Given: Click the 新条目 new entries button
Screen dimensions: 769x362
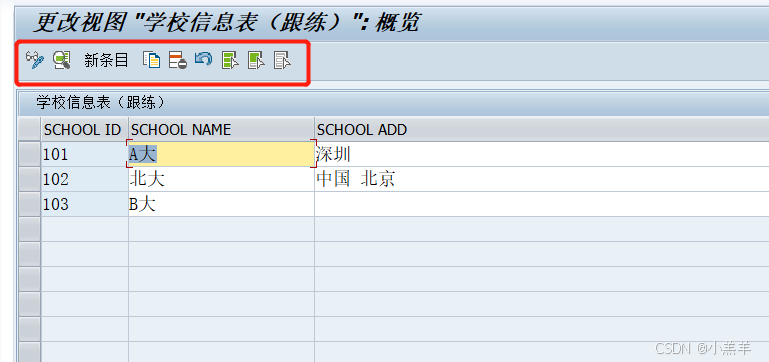Looking at the screenshot, I should click(106, 60).
